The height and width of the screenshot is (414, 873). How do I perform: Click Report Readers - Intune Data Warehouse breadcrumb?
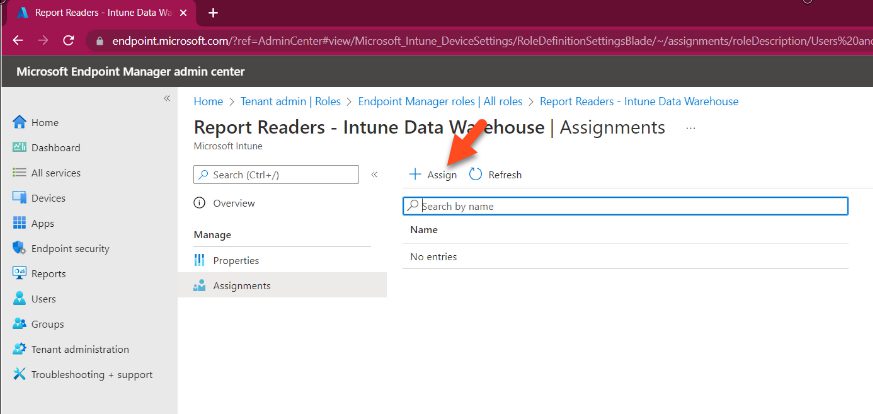[639, 101]
